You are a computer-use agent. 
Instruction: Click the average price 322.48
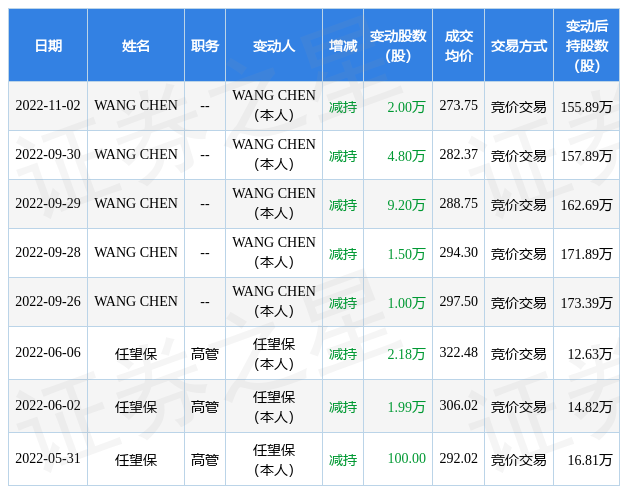pyautogui.click(x=459, y=353)
